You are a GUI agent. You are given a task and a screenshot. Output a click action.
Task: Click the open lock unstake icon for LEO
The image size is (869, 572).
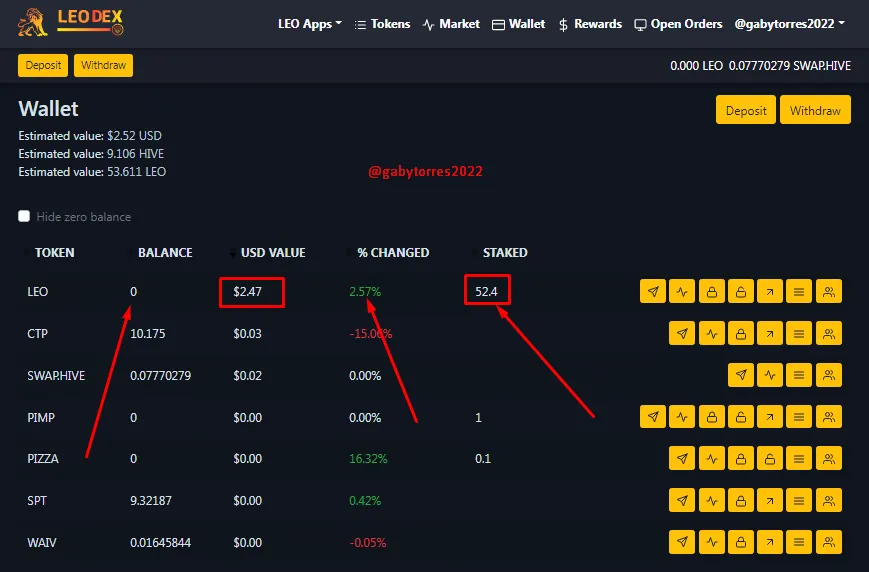[741, 292]
